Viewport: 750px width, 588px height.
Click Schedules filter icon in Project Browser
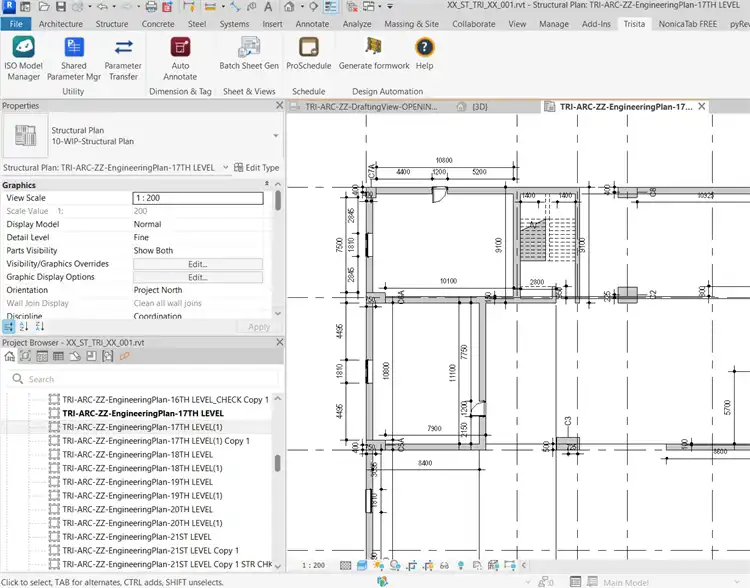(x=58, y=356)
